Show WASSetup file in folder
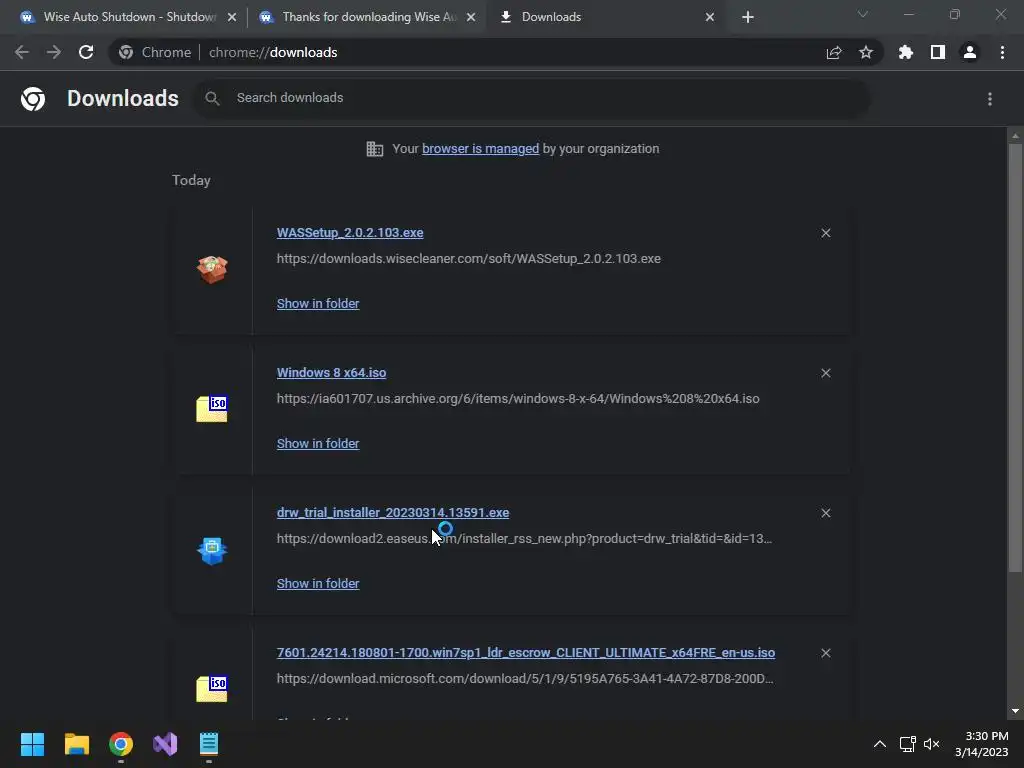Image resolution: width=1024 pixels, height=768 pixels. 318,304
